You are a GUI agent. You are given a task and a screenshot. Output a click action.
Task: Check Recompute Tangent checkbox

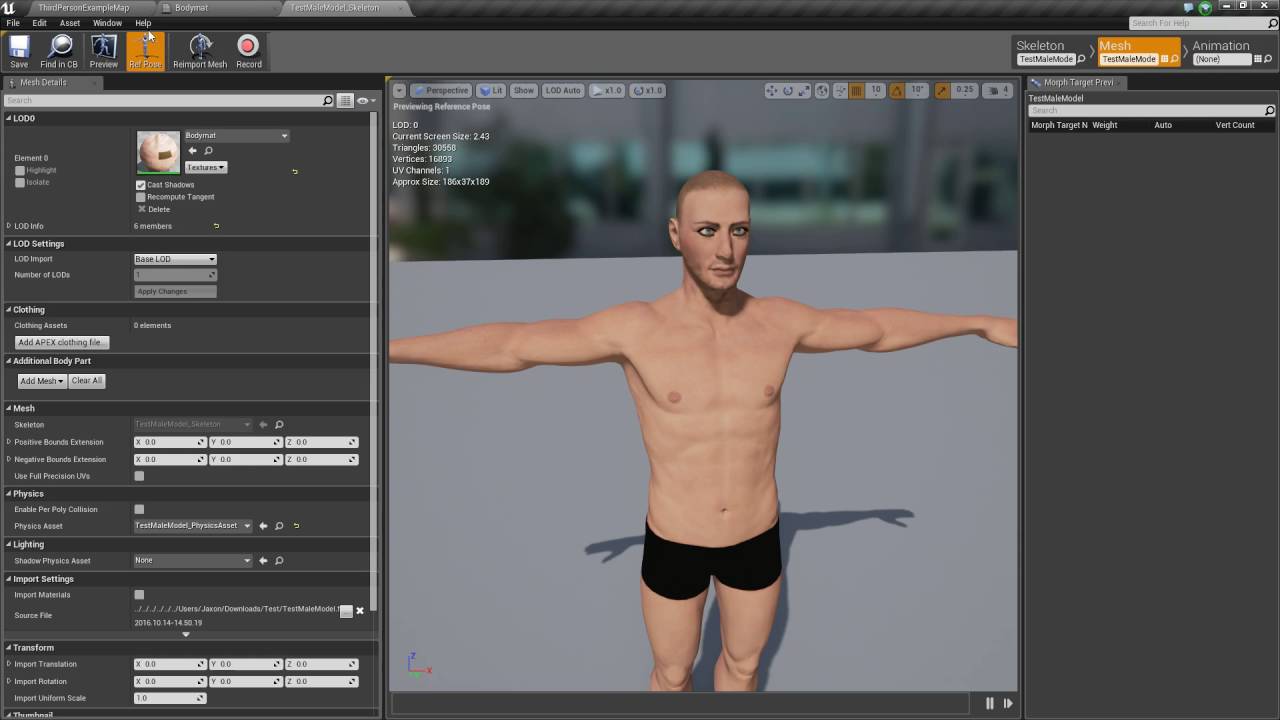tap(141, 197)
